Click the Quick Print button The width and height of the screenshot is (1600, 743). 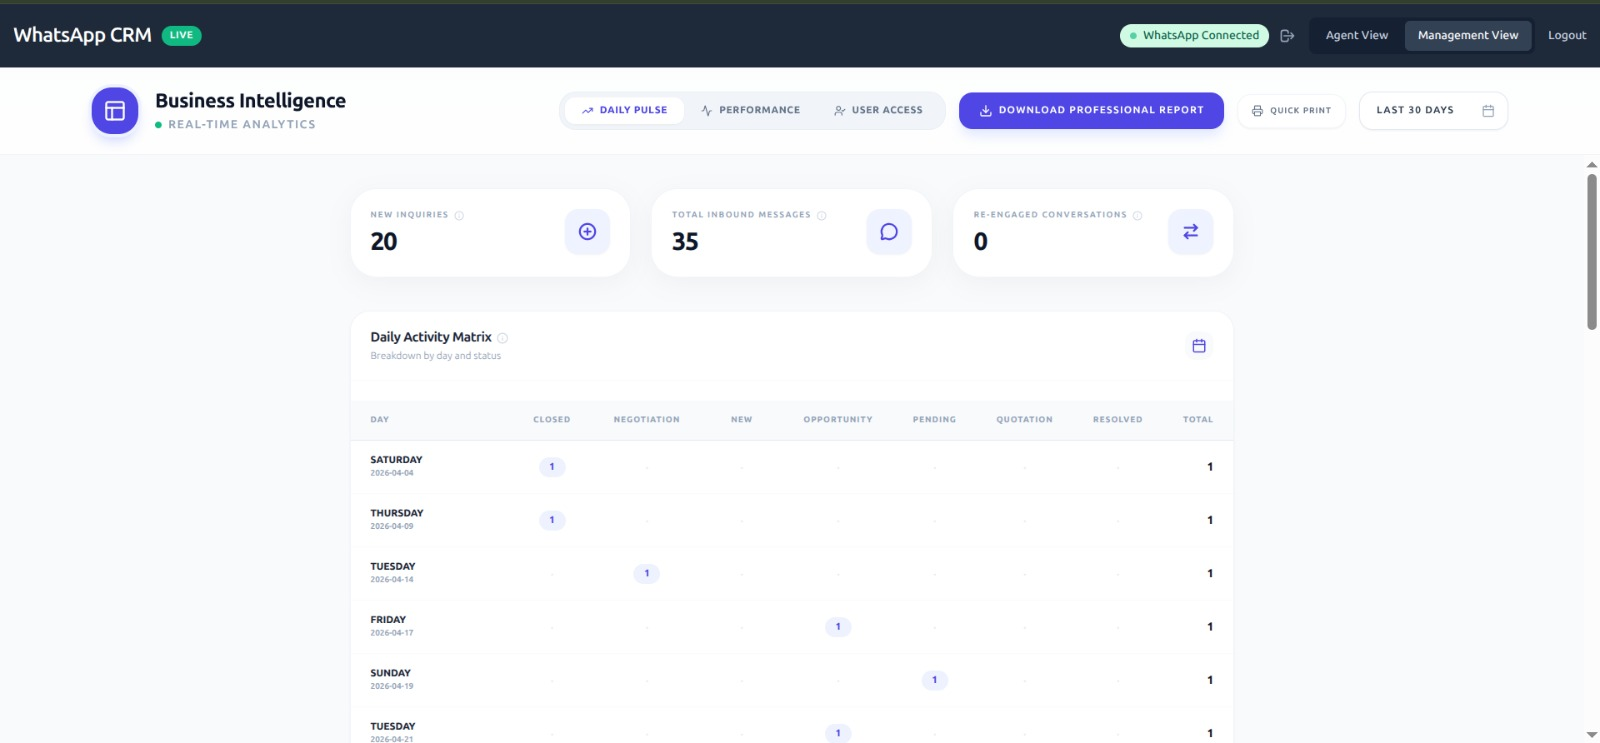1291,111
